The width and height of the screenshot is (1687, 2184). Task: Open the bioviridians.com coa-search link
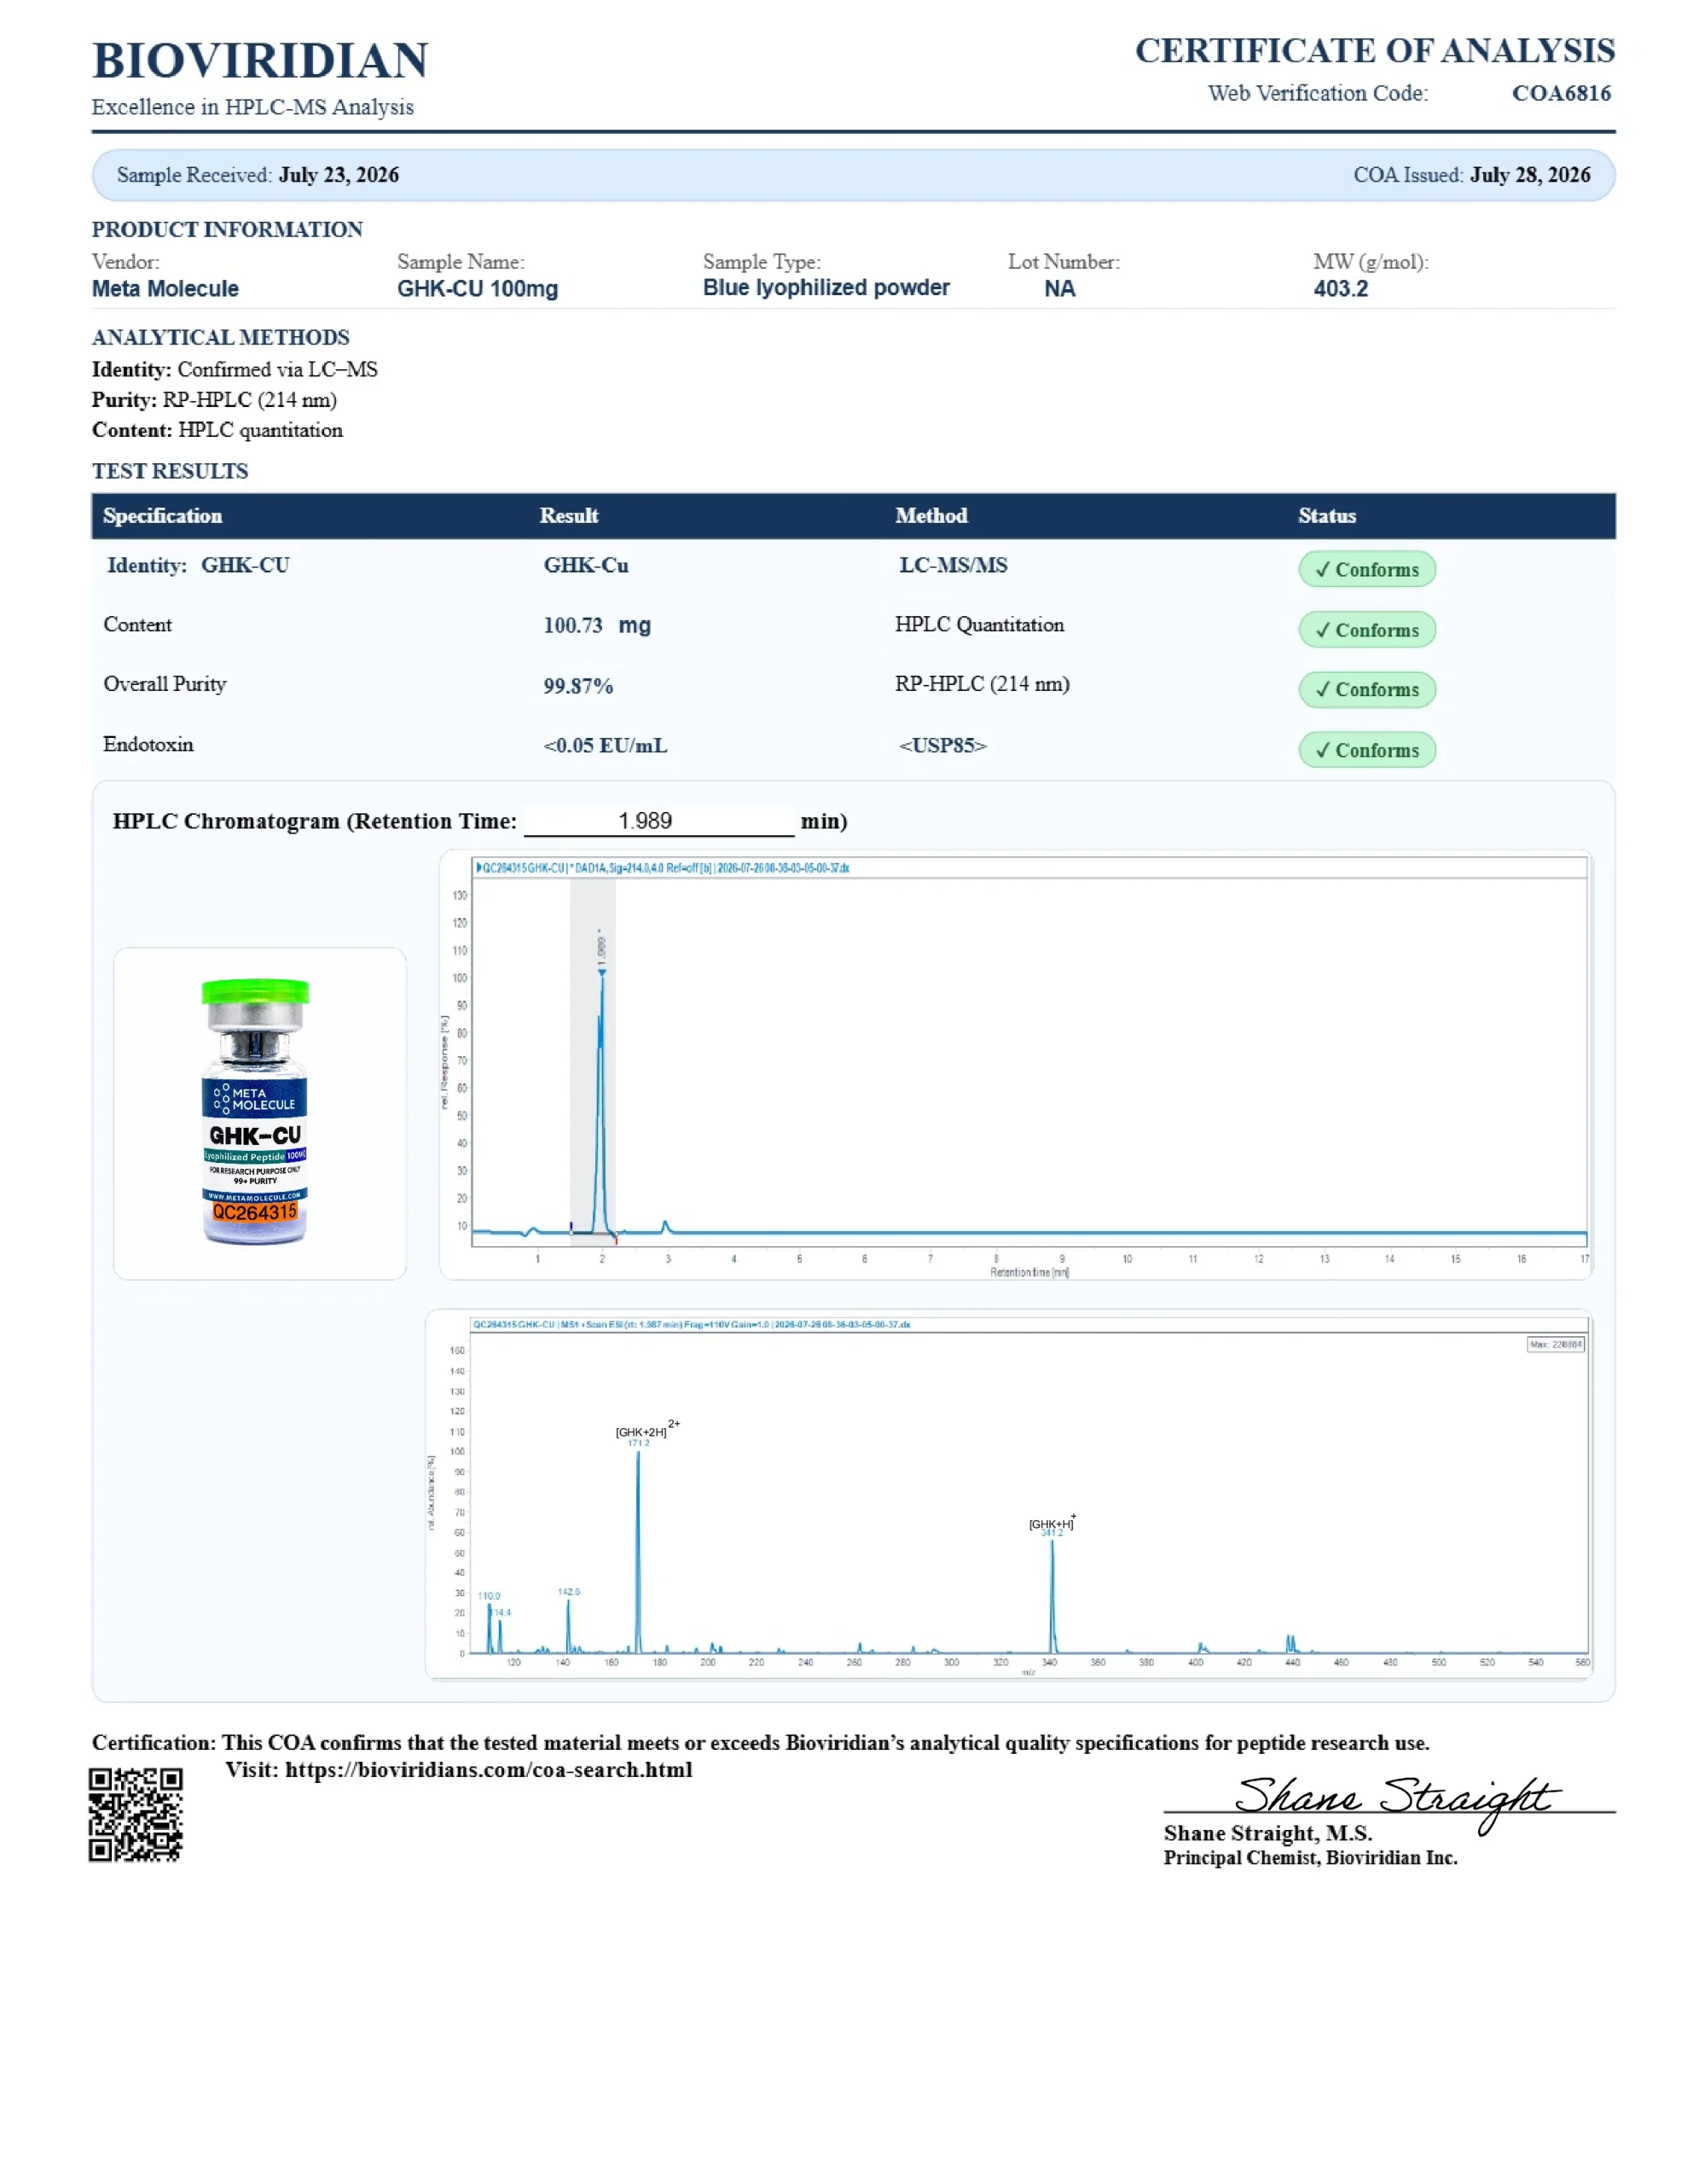pyautogui.click(x=488, y=1770)
